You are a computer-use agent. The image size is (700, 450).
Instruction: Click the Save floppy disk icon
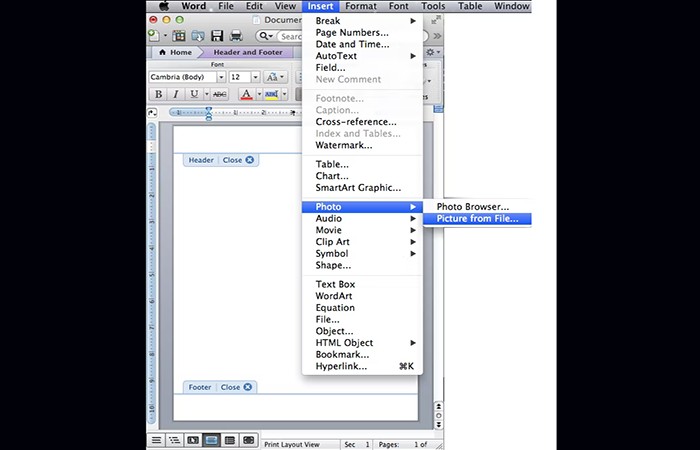click(217, 36)
